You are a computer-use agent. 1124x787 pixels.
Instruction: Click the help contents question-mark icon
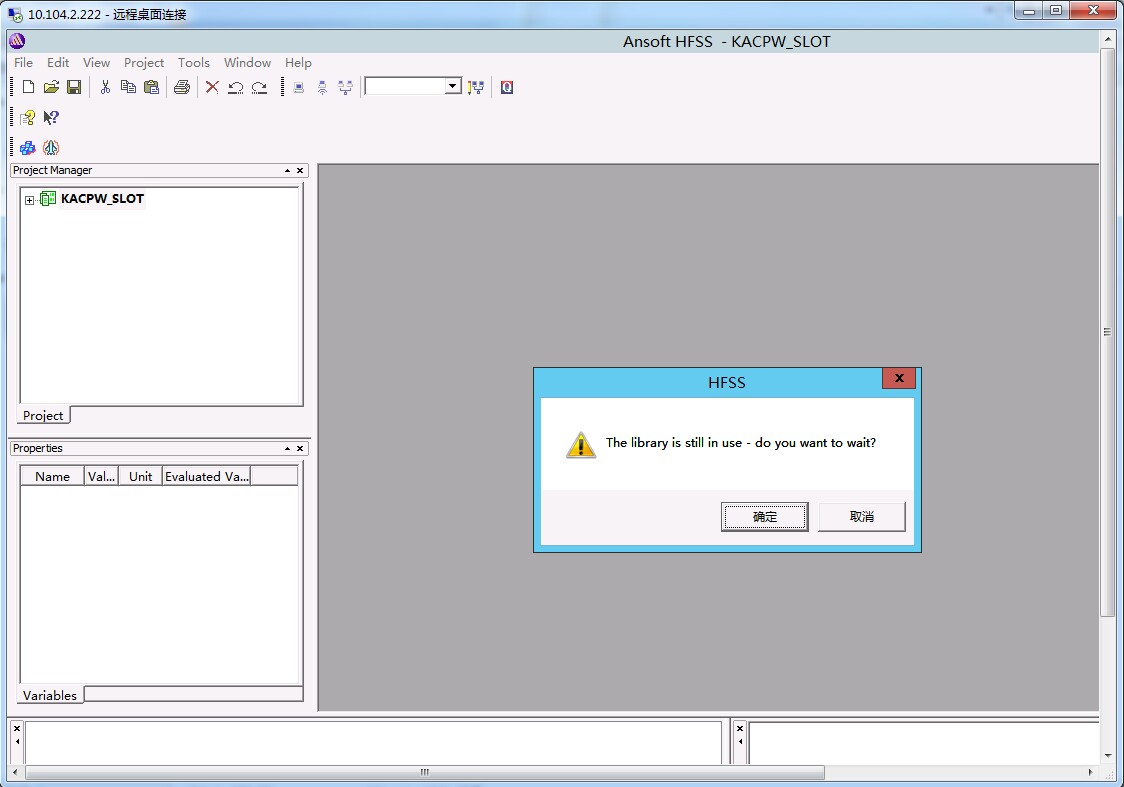tap(28, 118)
